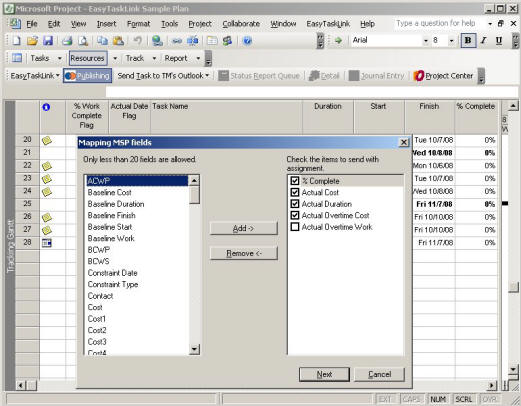Screen dimensions: 521x406
Task: Open the Collaborate menu
Action: (x=241, y=24)
